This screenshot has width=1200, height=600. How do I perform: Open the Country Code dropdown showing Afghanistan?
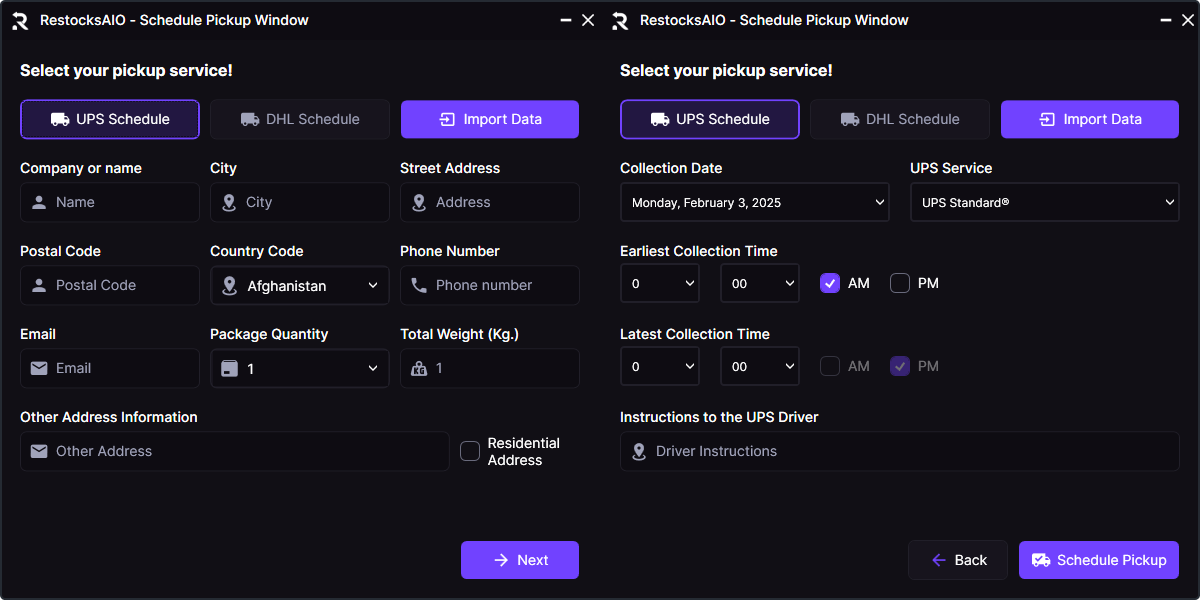[x=300, y=285]
